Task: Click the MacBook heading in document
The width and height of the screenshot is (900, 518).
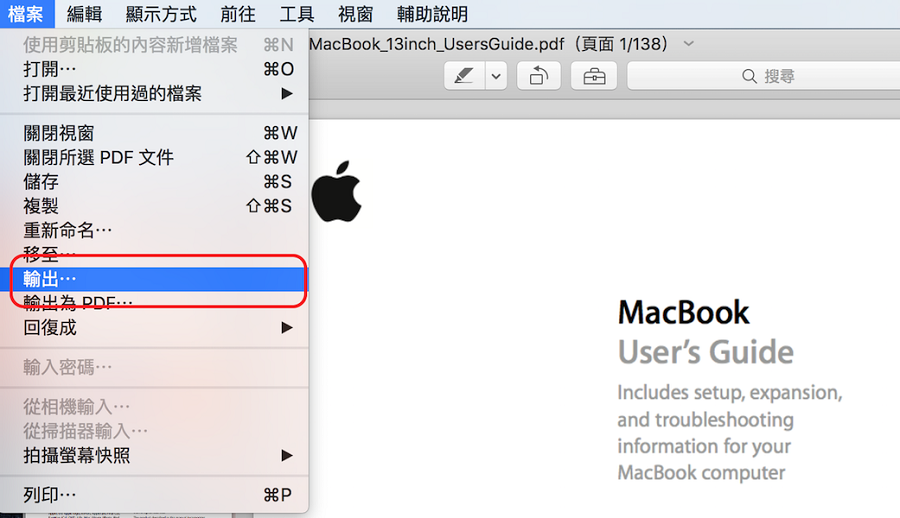Action: click(683, 313)
